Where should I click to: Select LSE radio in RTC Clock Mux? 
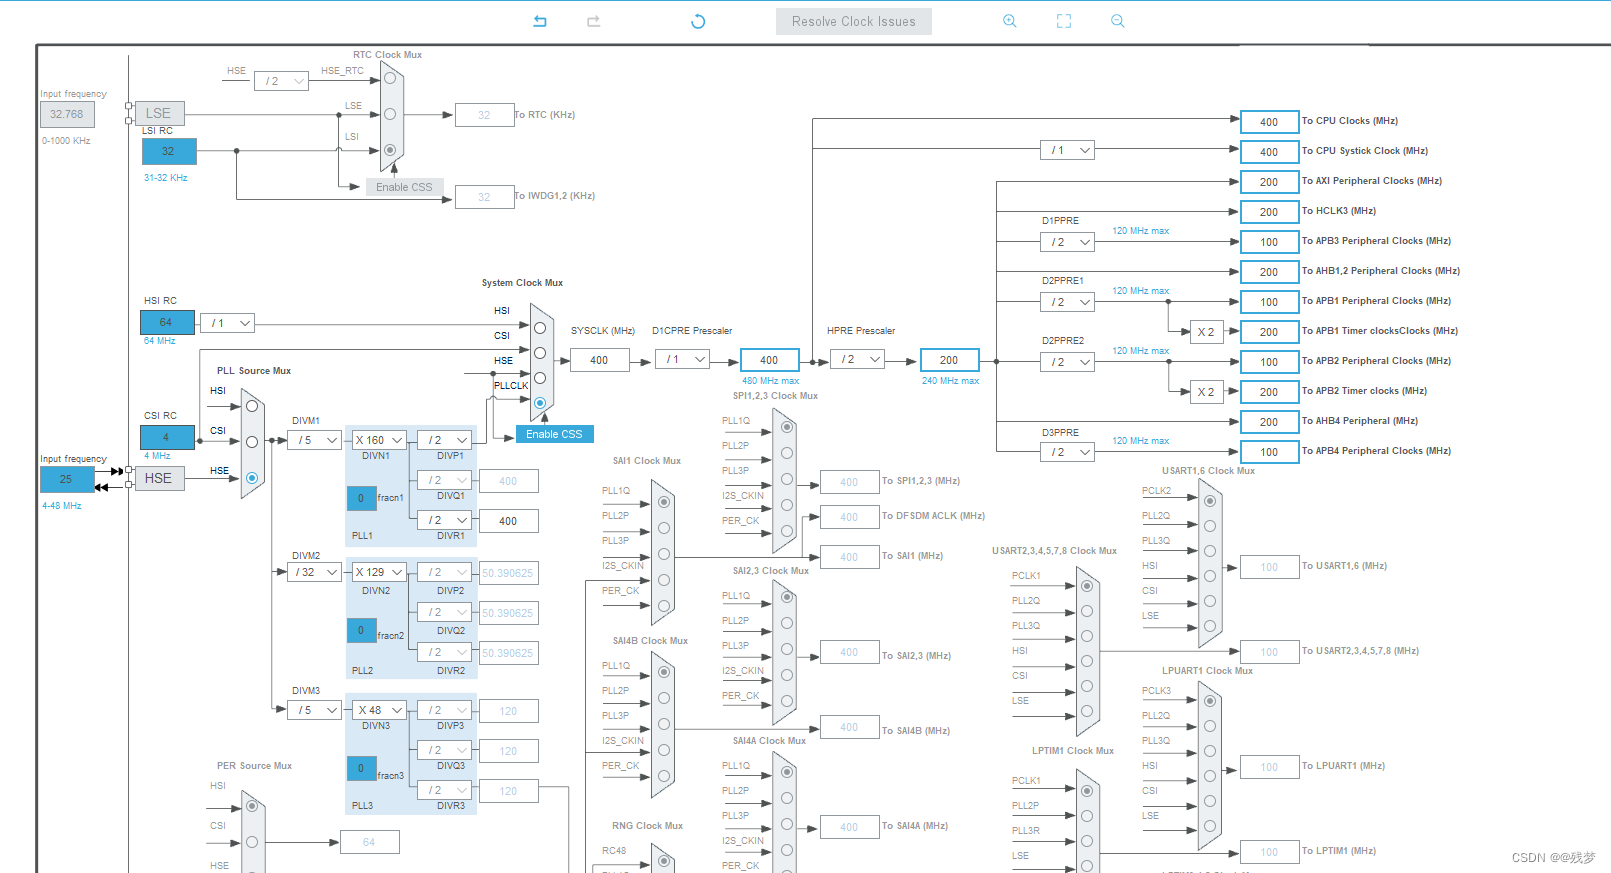click(x=390, y=114)
